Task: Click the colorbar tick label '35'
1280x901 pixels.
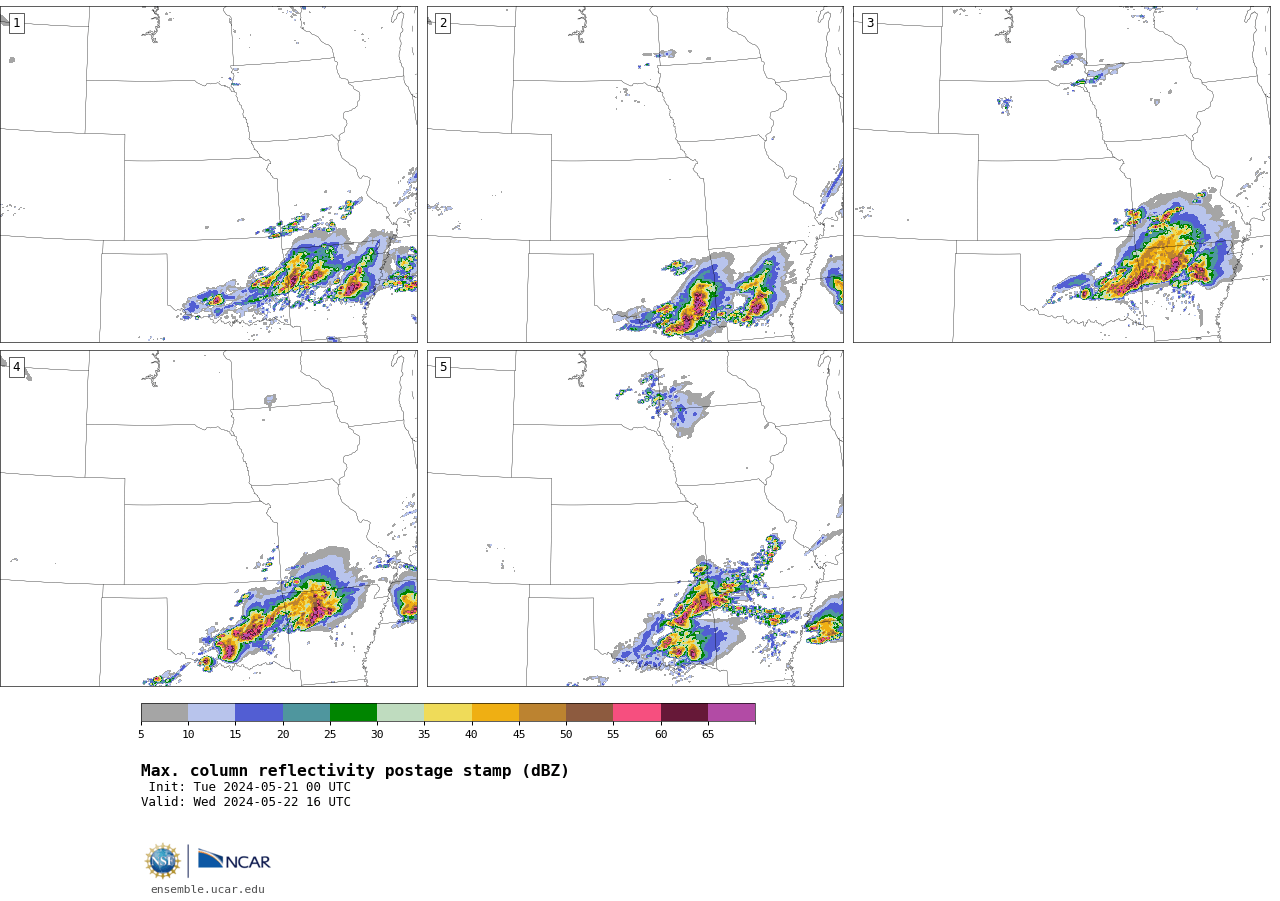Action: [x=424, y=734]
